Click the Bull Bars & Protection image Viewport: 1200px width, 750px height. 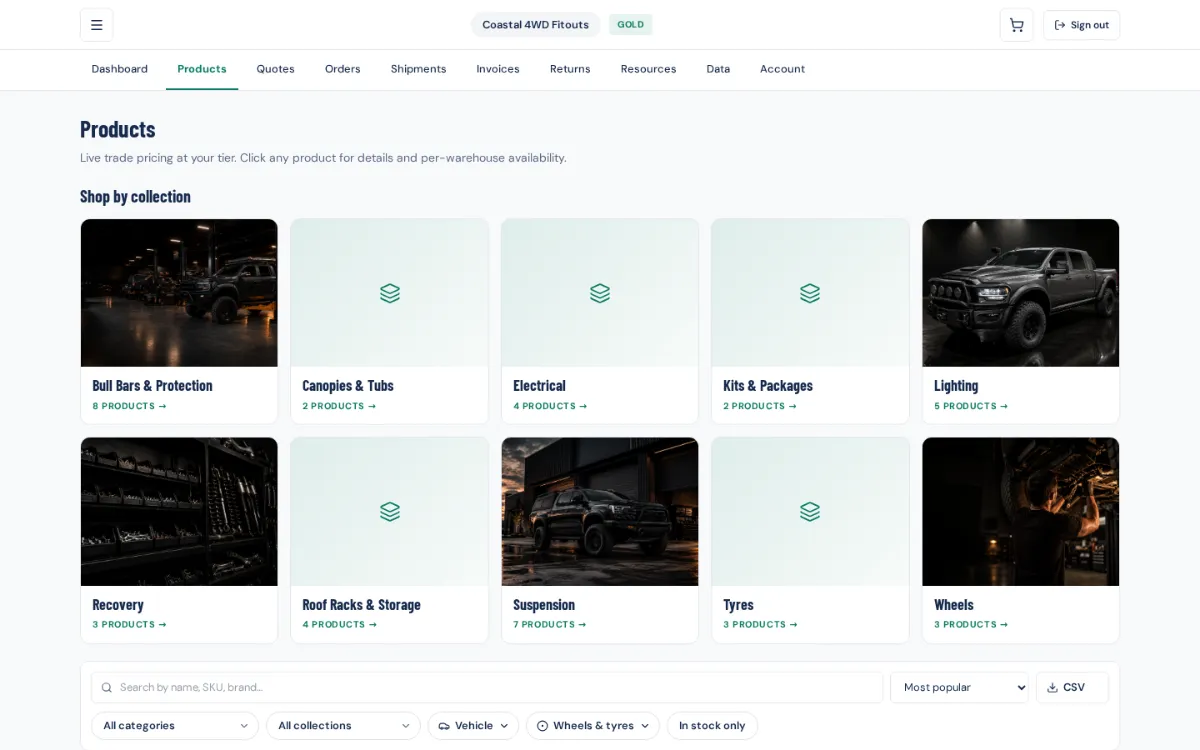pyautogui.click(x=179, y=293)
